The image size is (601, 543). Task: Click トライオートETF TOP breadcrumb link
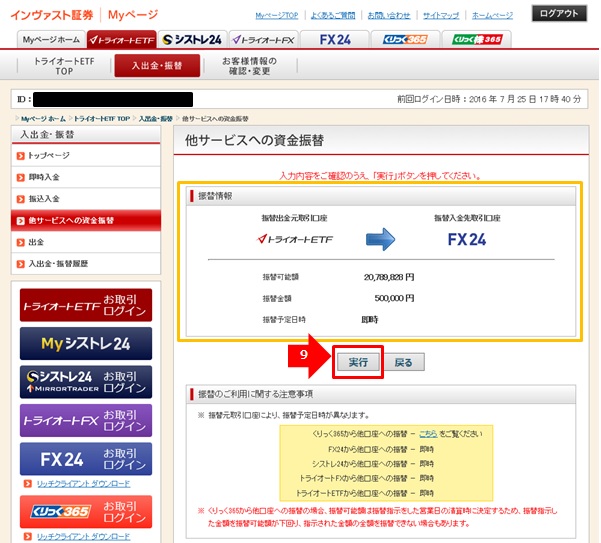tap(102, 119)
